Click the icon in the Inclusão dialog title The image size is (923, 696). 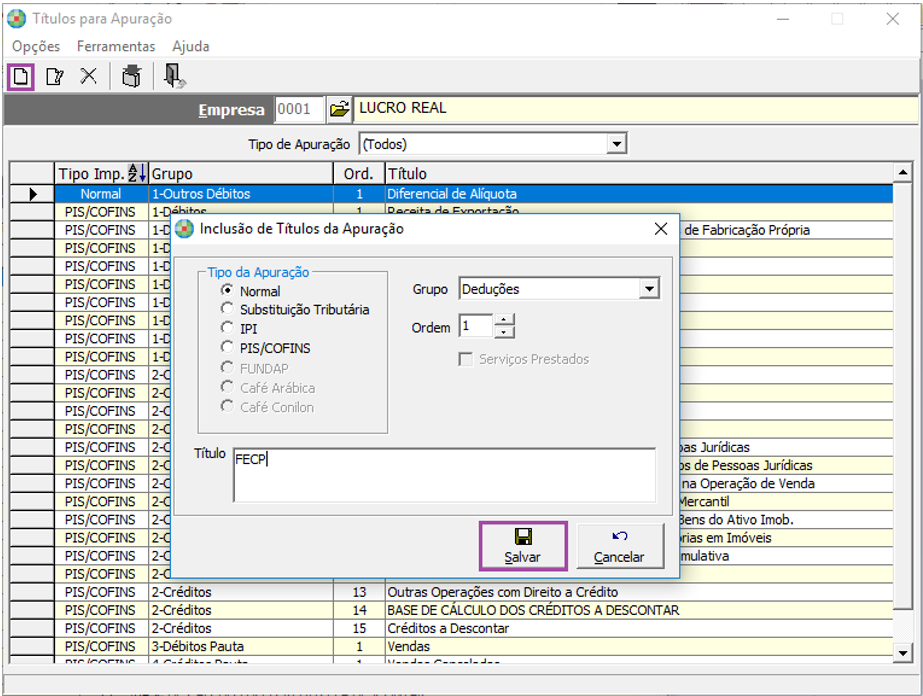[184, 229]
